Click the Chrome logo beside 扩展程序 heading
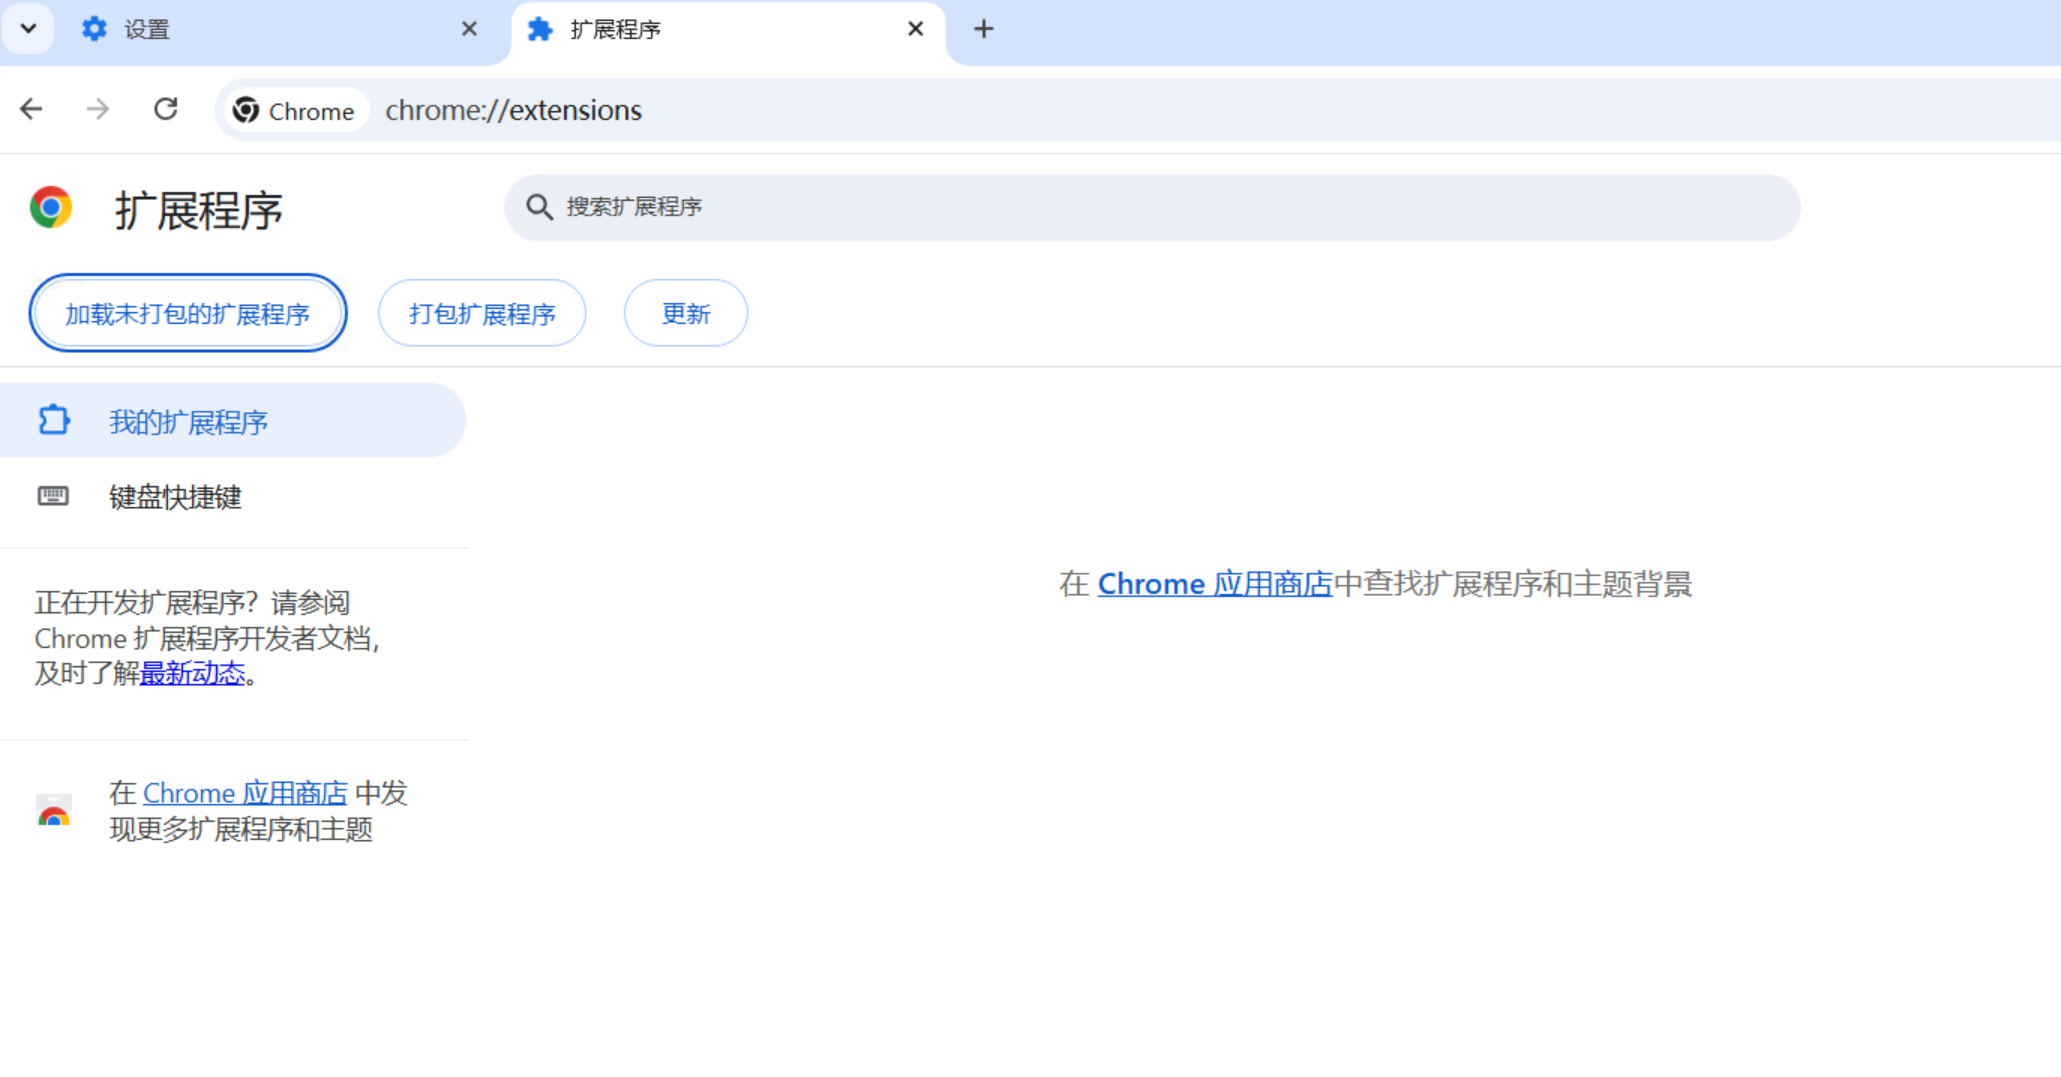 pyautogui.click(x=51, y=207)
